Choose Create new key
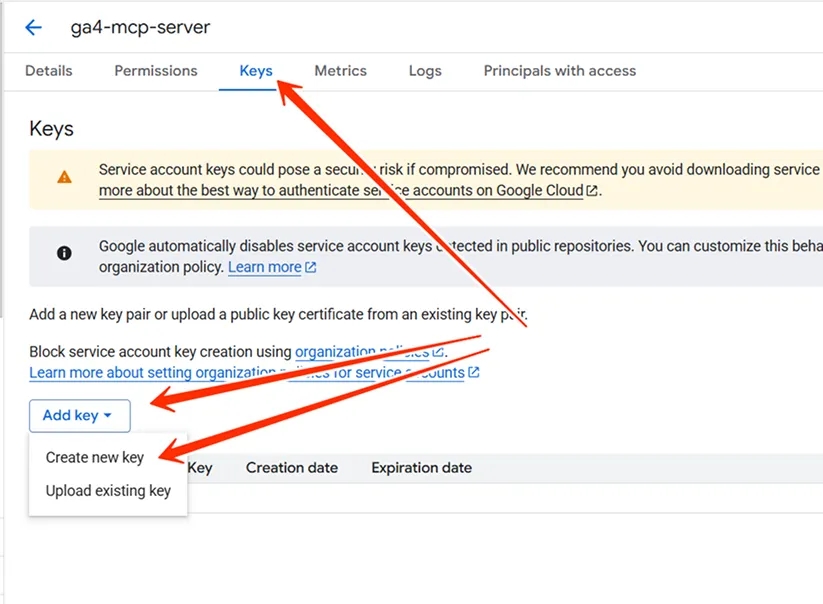The width and height of the screenshot is (823, 604). pos(94,458)
